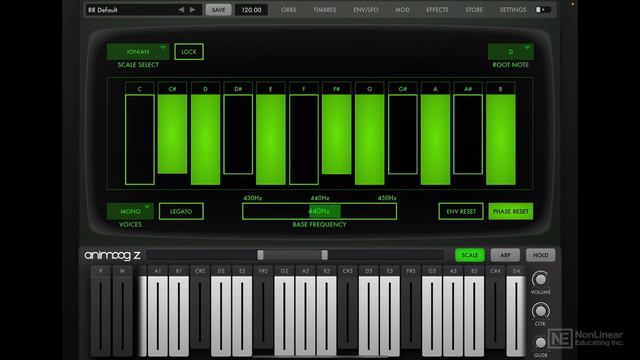The width and height of the screenshot is (640, 360).
Task: Turn off the B note bar
Action: pos(500,140)
